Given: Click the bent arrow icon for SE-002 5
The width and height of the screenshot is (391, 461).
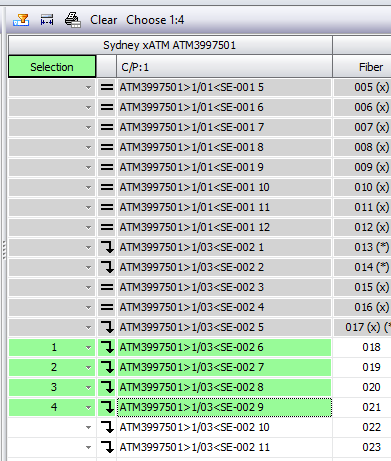Looking at the screenshot, I should coord(107,327).
